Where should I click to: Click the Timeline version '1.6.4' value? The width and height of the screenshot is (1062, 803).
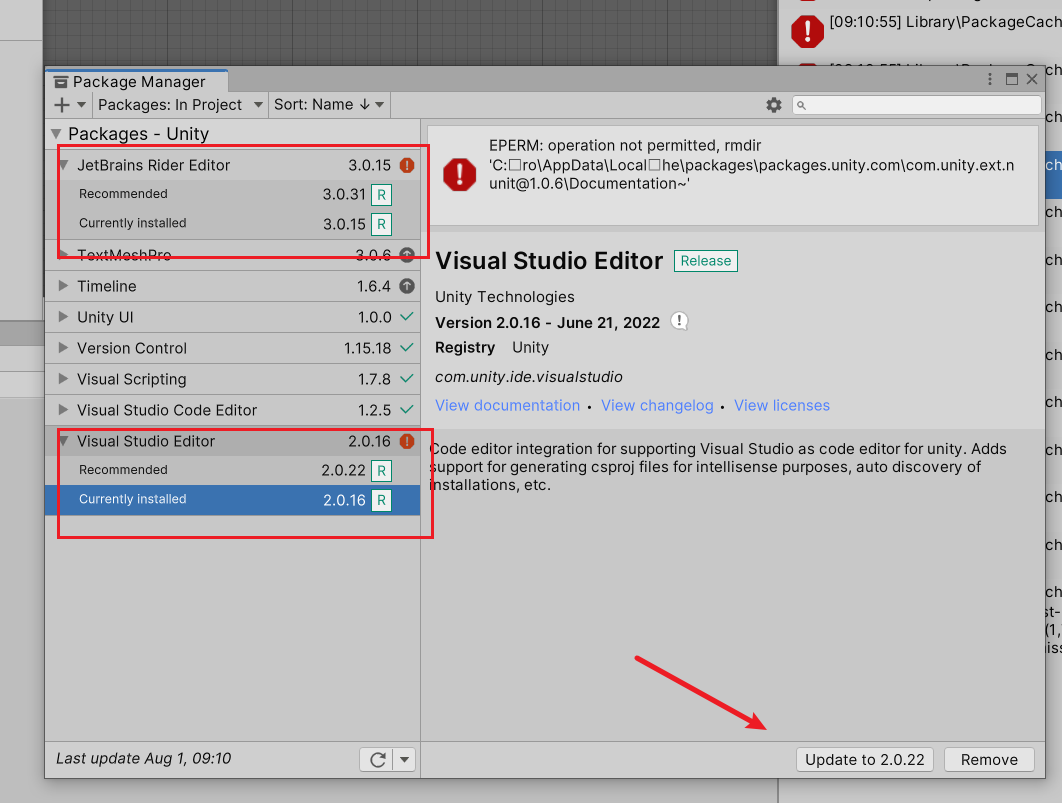coord(374,286)
